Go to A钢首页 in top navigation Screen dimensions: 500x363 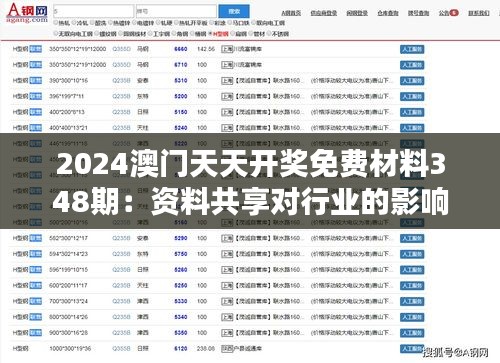click(x=291, y=13)
